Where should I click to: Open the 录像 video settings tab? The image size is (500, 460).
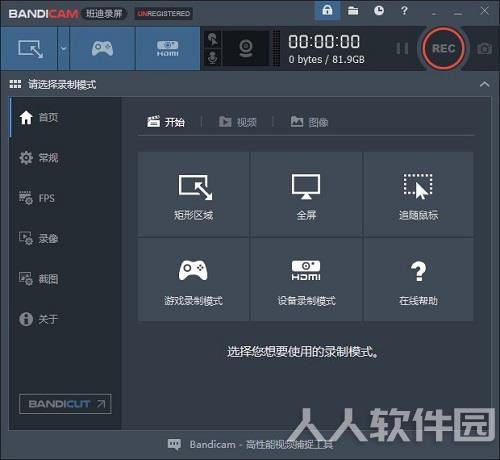pyautogui.click(x=65, y=238)
